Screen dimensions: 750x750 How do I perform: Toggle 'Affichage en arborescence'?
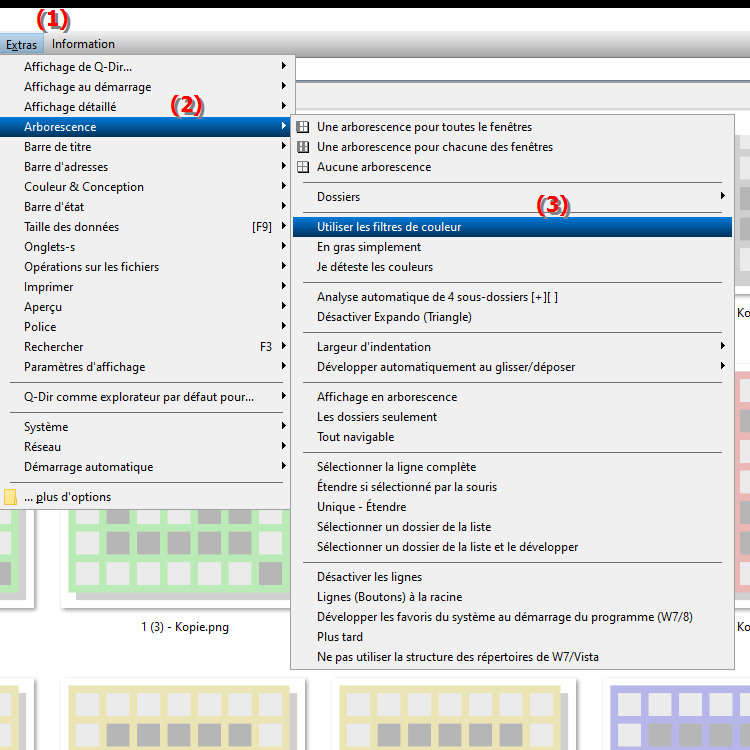click(x=512, y=397)
